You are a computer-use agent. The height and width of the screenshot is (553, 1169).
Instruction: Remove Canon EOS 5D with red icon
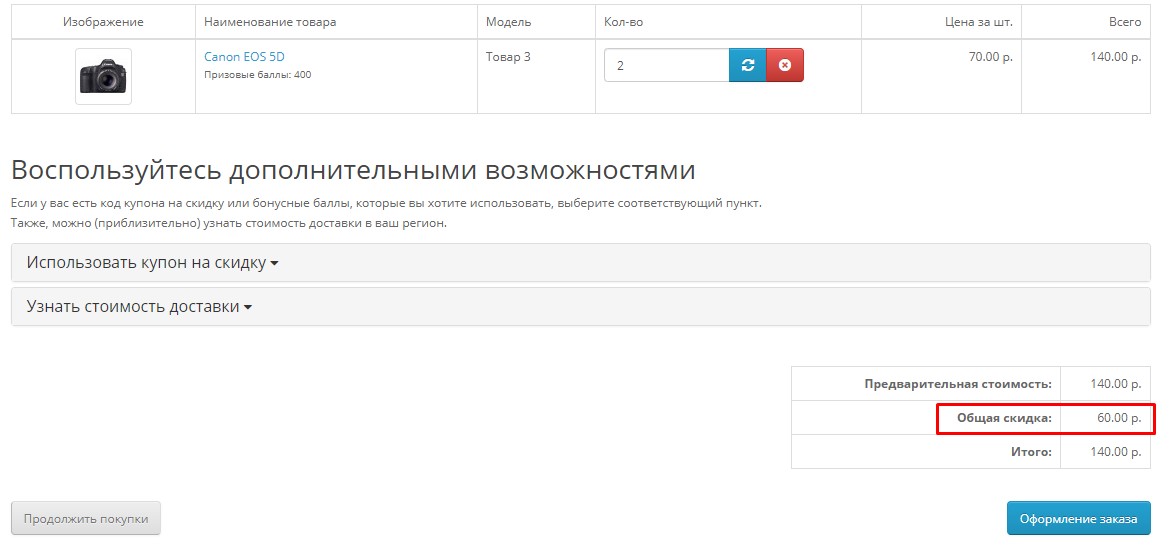click(x=785, y=66)
